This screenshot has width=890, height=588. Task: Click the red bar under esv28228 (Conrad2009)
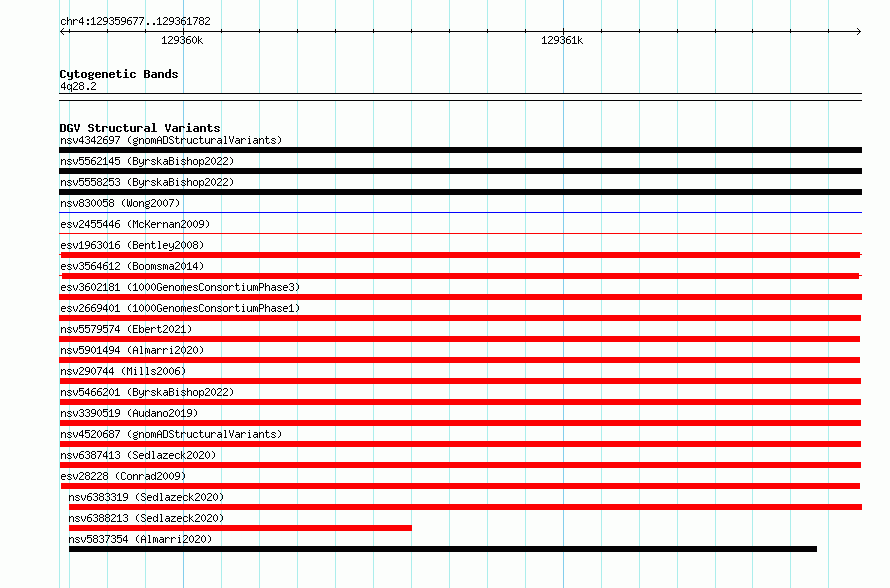click(460, 486)
